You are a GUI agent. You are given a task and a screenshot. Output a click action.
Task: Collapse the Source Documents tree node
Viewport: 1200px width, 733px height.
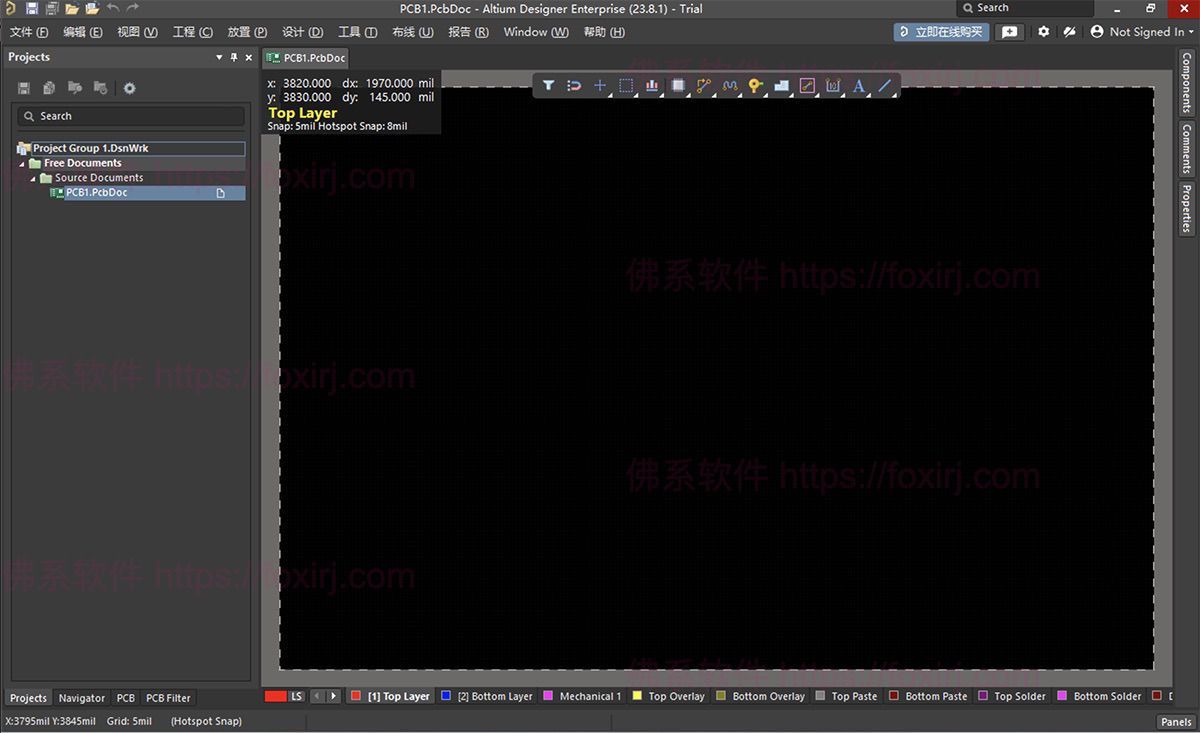tap(33, 177)
